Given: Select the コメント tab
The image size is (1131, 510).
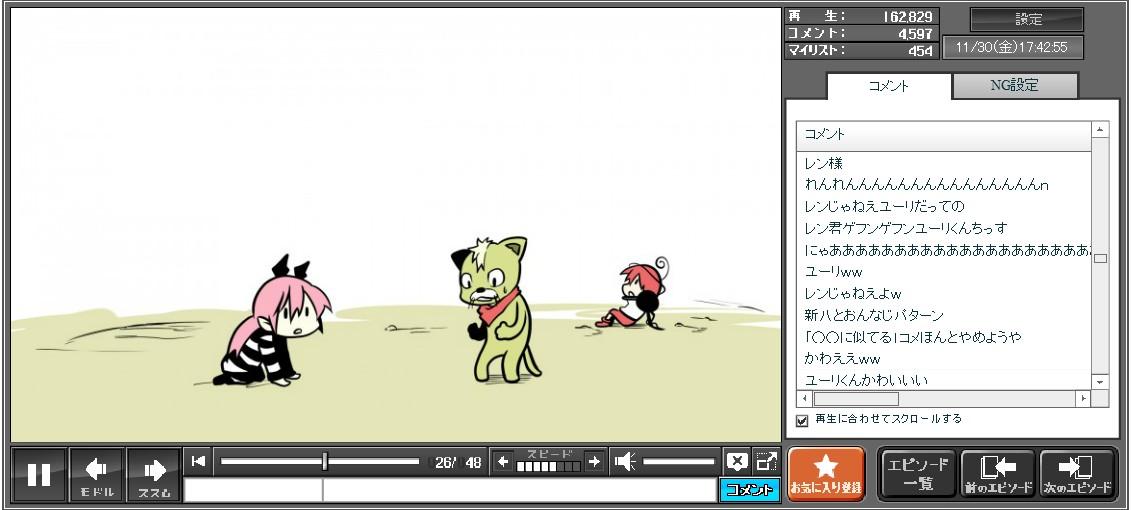Looking at the screenshot, I should tap(888, 86).
